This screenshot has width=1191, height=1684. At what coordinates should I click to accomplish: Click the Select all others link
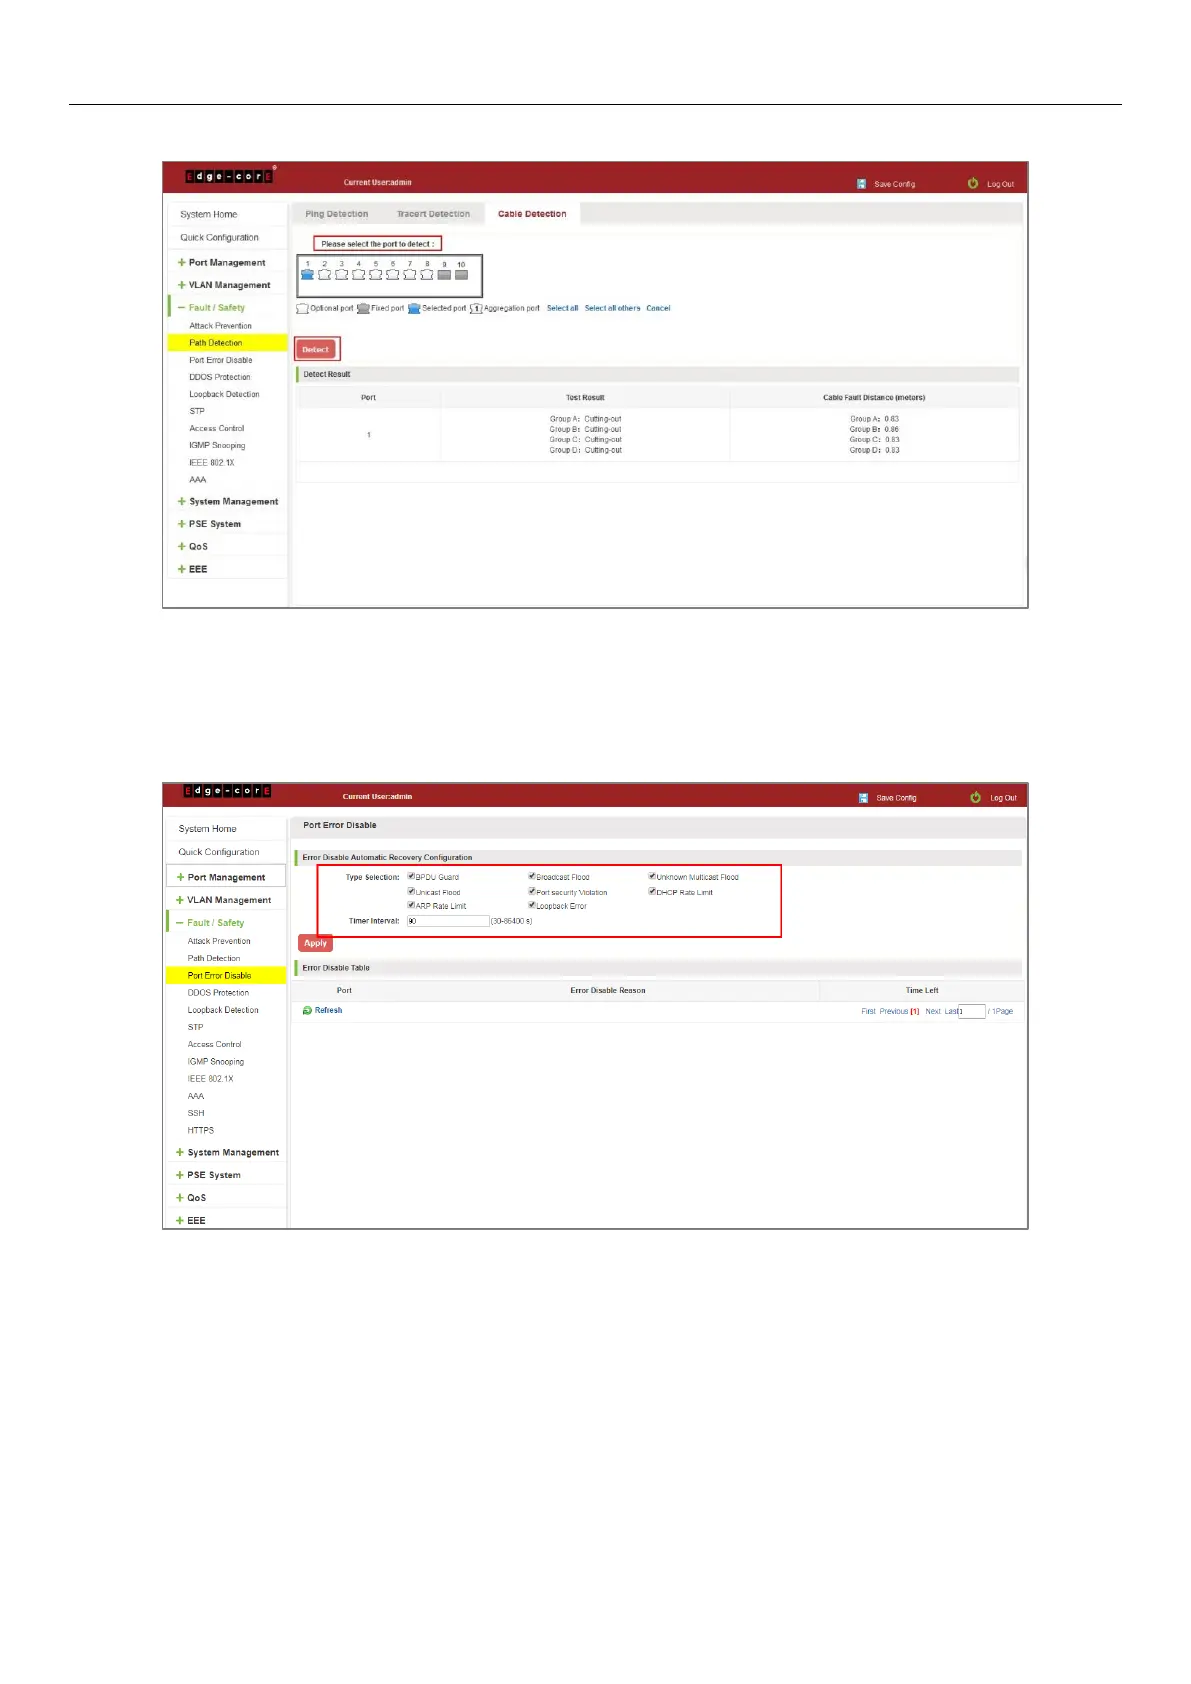(612, 308)
